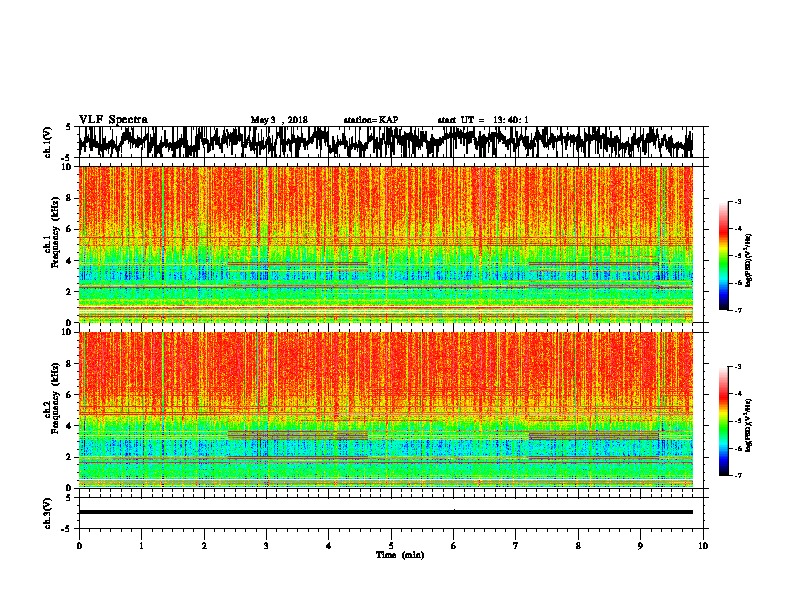Click the "6" kHz tick on ch.2 frequency axis
This screenshot has width=792, height=612.
coord(70,395)
